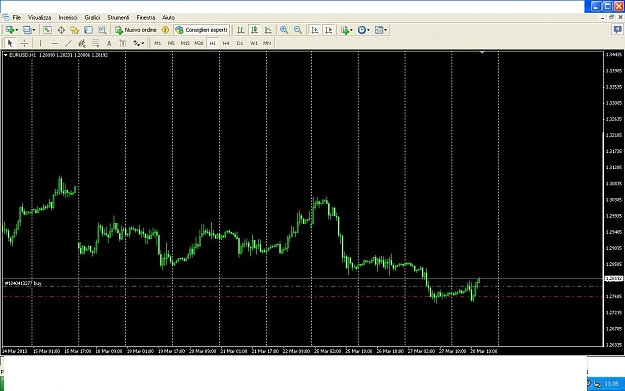Open the Strategy Tester magnifier icon
Screen dimensions: 625x391
(x=102, y=30)
